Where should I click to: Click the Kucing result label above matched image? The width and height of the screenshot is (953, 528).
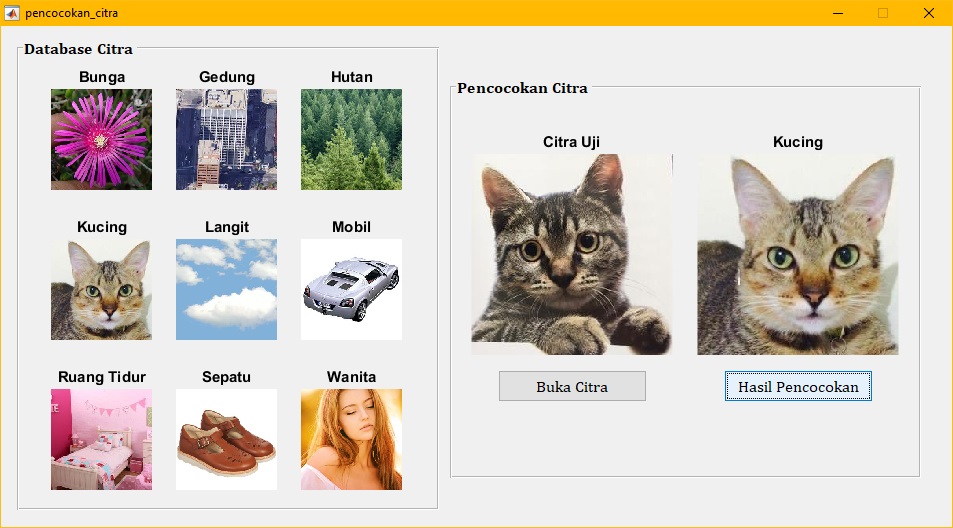(x=798, y=142)
